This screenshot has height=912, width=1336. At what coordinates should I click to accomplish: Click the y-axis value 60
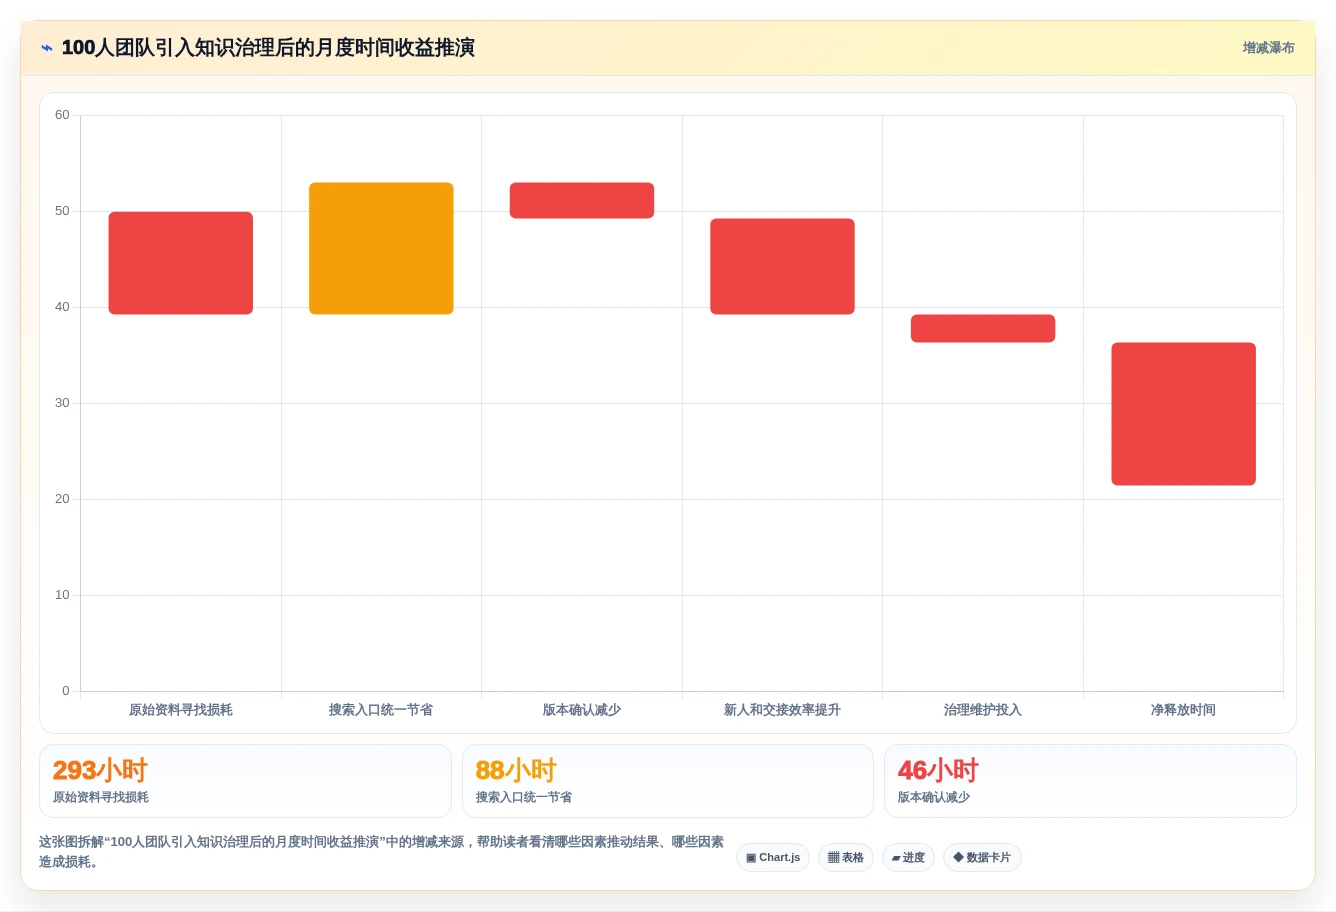coord(62,115)
